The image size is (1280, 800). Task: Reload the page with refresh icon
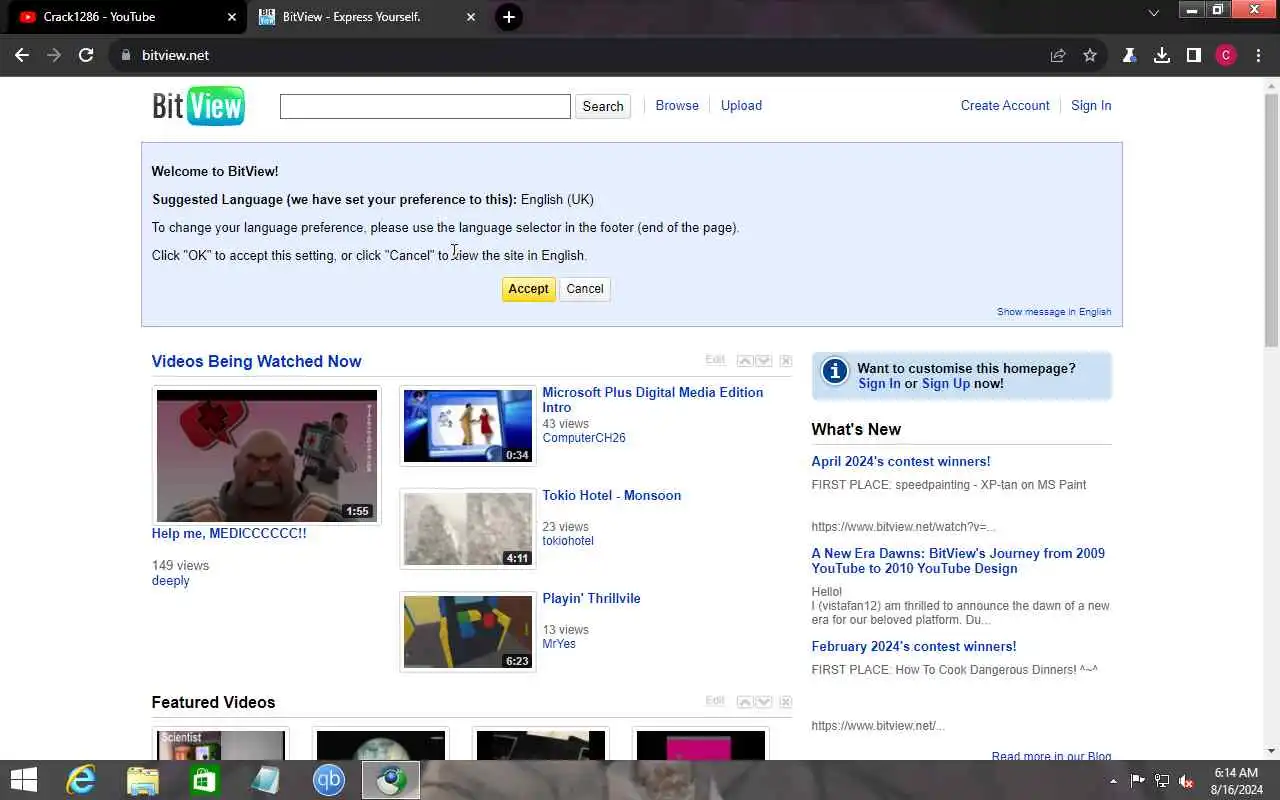pyautogui.click(x=86, y=55)
